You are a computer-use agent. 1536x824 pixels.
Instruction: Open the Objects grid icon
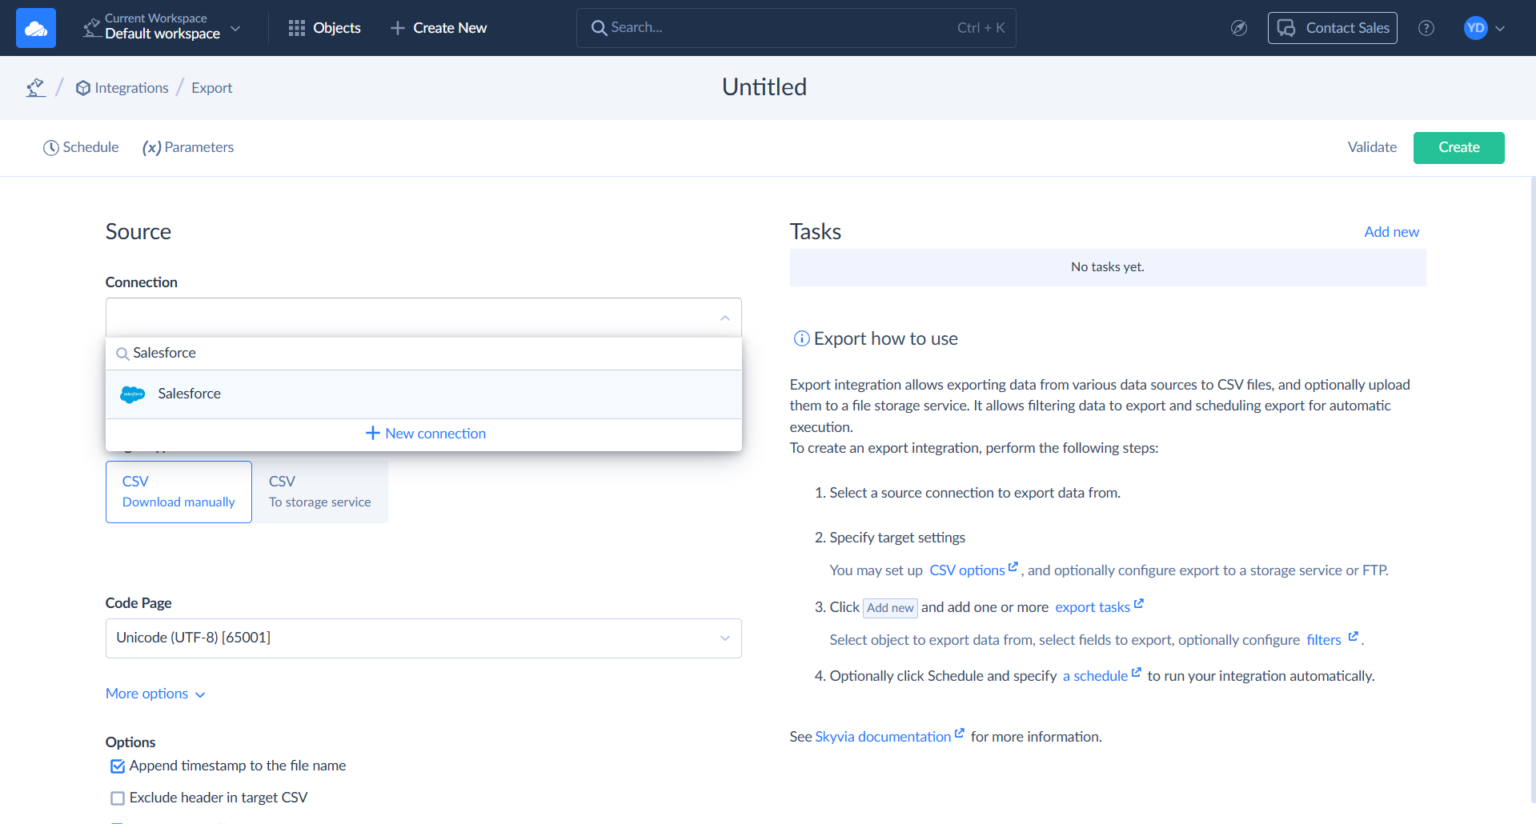(x=296, y=27)
